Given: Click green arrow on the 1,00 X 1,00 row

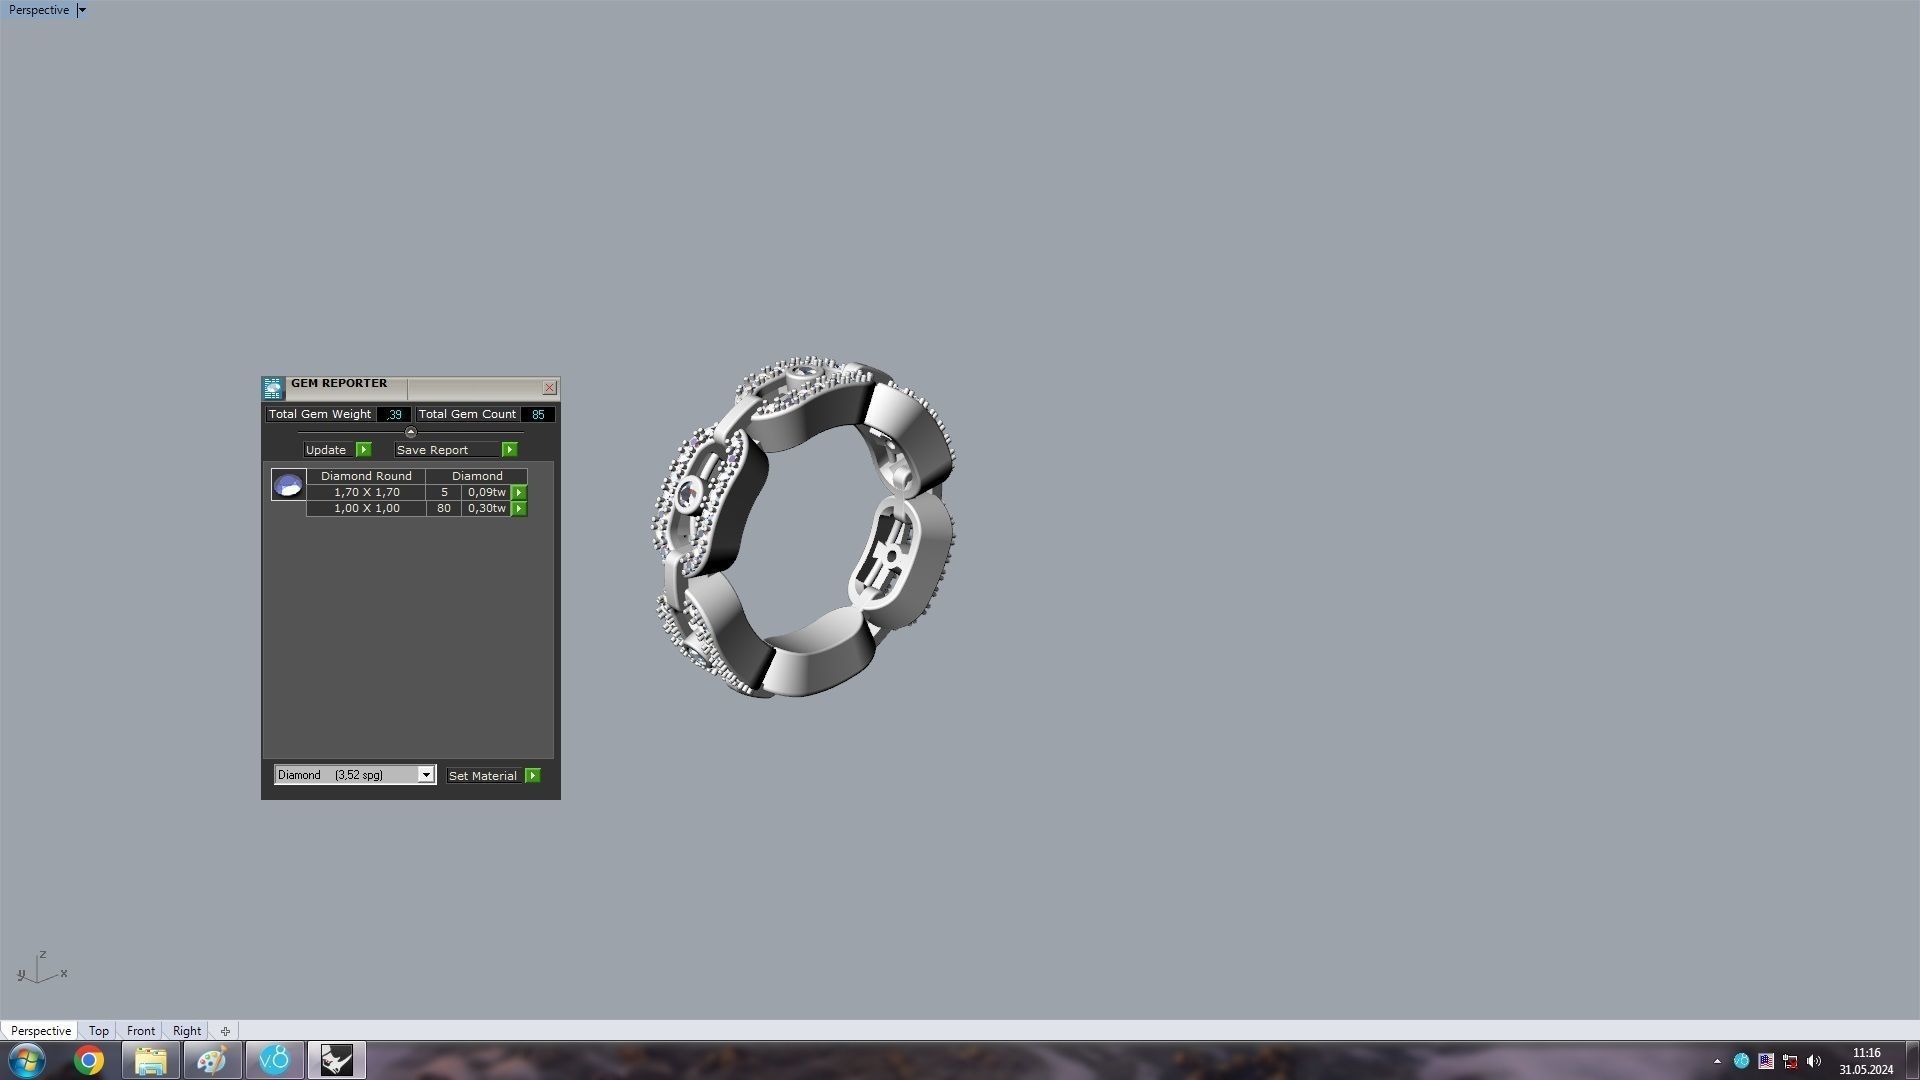Looking at the screenshot, I should point(519,509).
